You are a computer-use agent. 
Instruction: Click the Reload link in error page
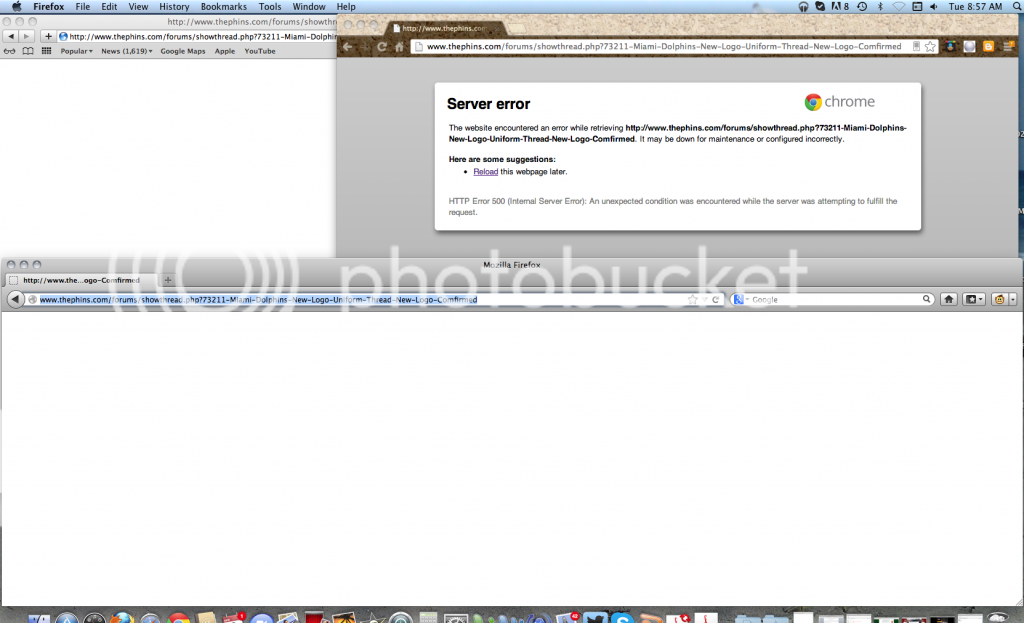[485, 172]
